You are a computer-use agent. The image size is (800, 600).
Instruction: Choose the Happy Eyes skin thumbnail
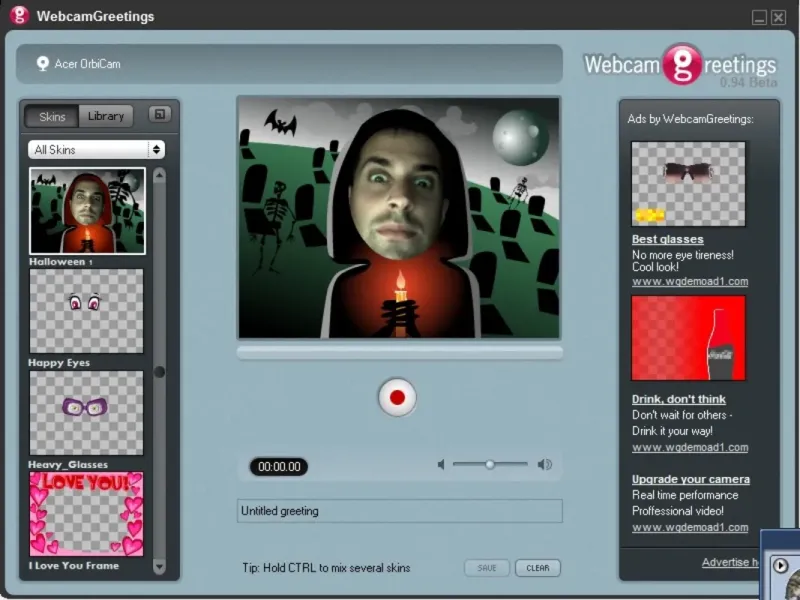[86, 311]
